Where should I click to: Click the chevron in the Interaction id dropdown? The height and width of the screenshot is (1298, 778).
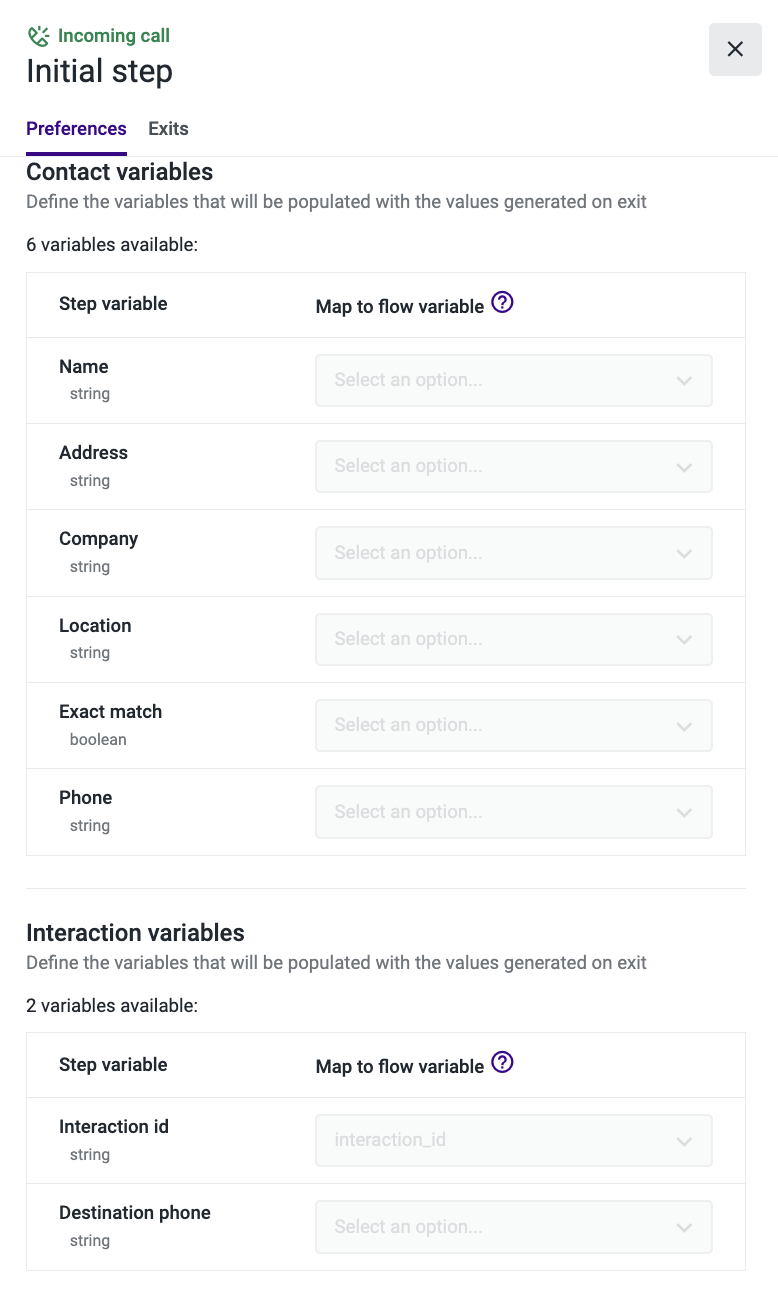coord(684,1142)
